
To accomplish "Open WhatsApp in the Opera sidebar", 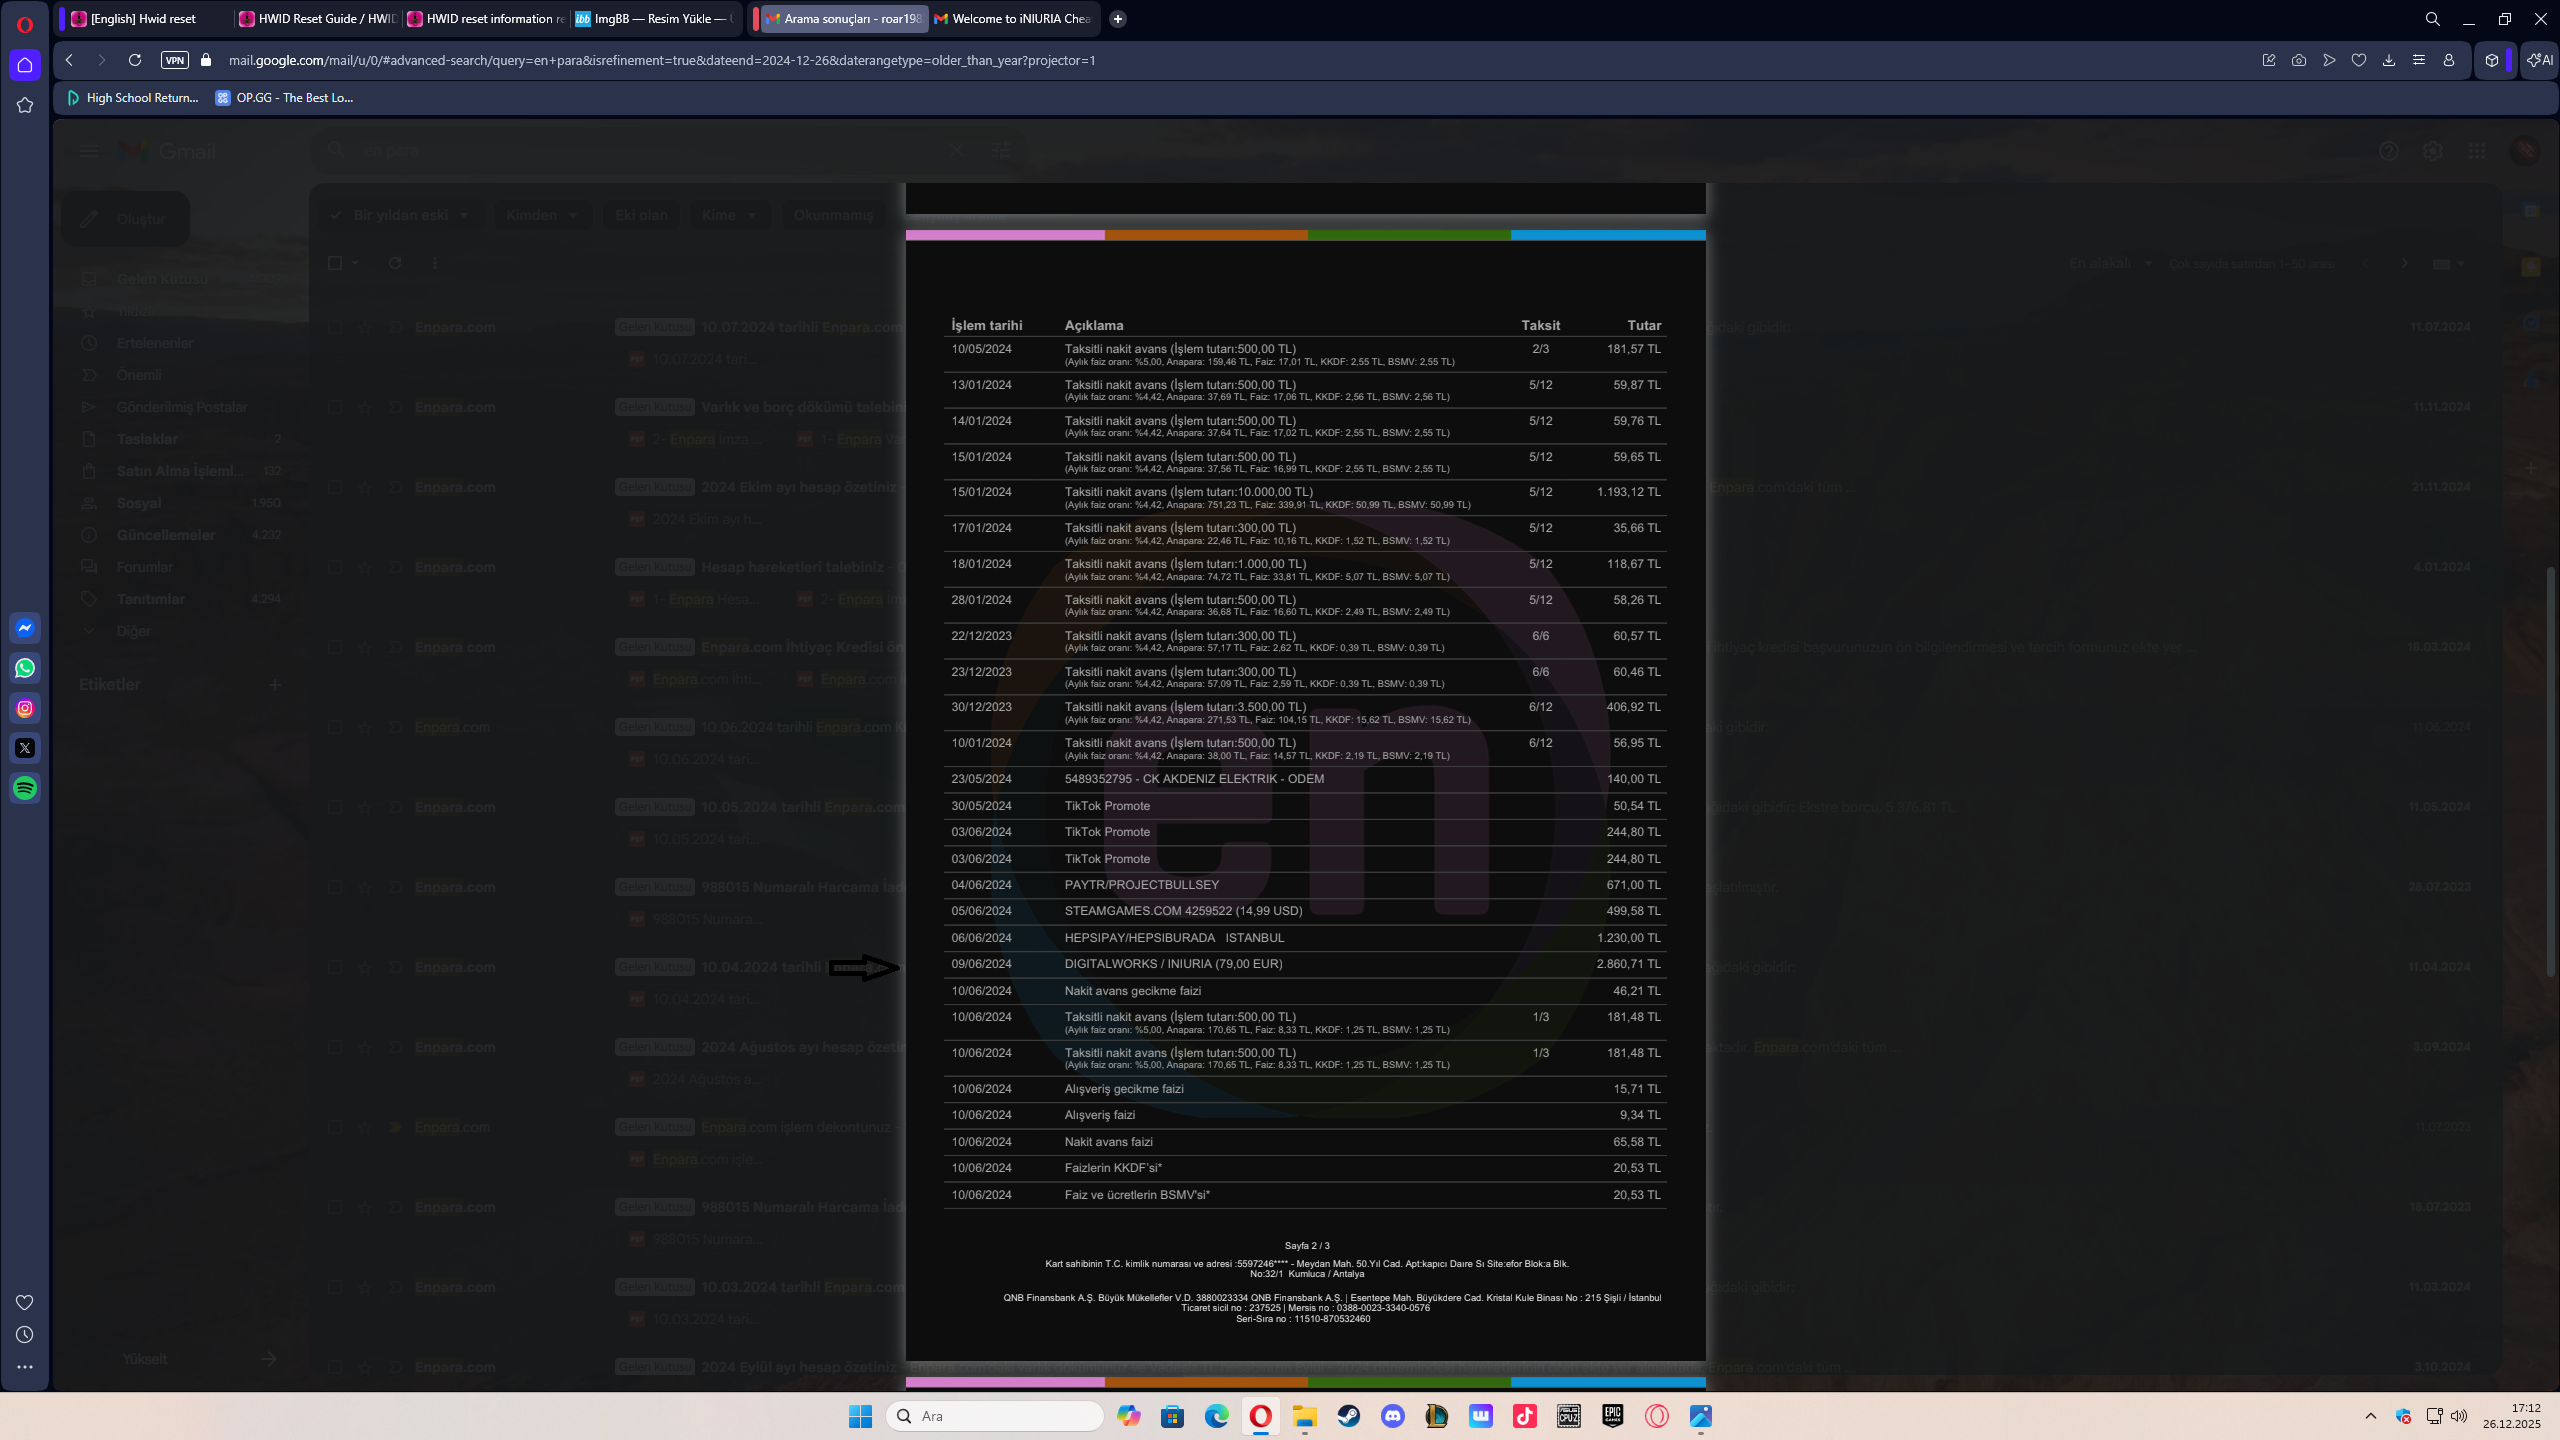I will pyautogui.click(x=25, y=668).
